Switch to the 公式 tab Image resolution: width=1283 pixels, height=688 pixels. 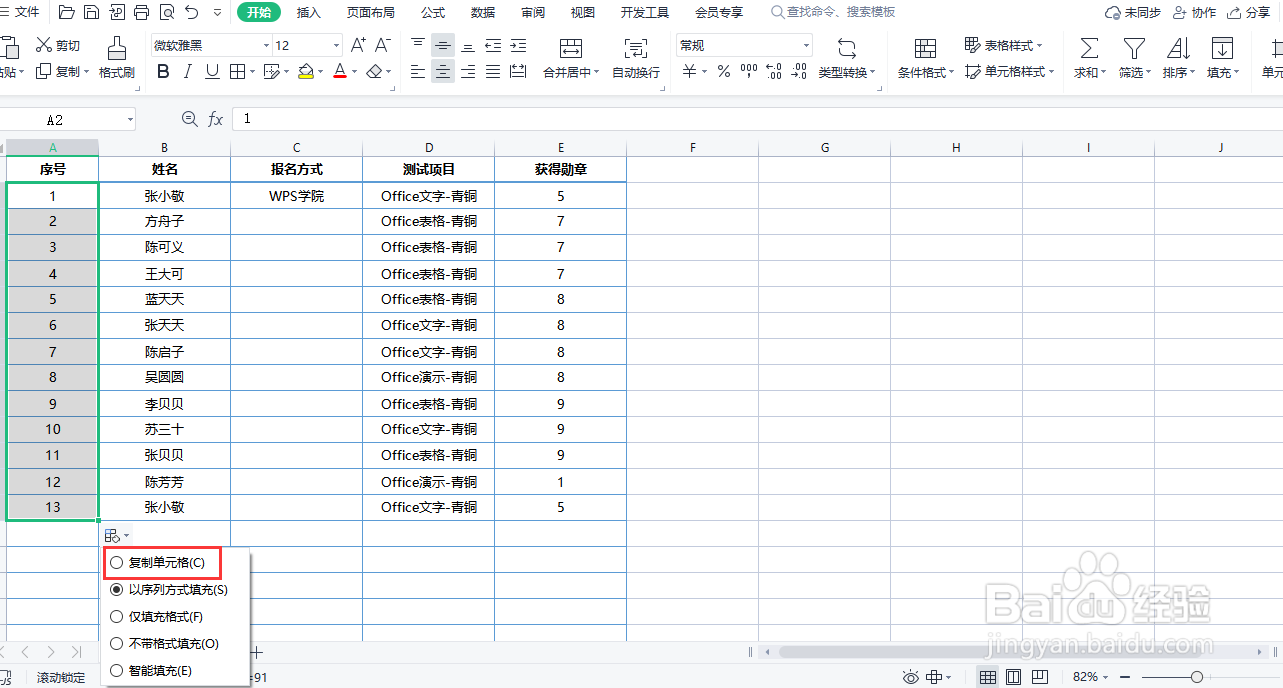click(433, 12)
